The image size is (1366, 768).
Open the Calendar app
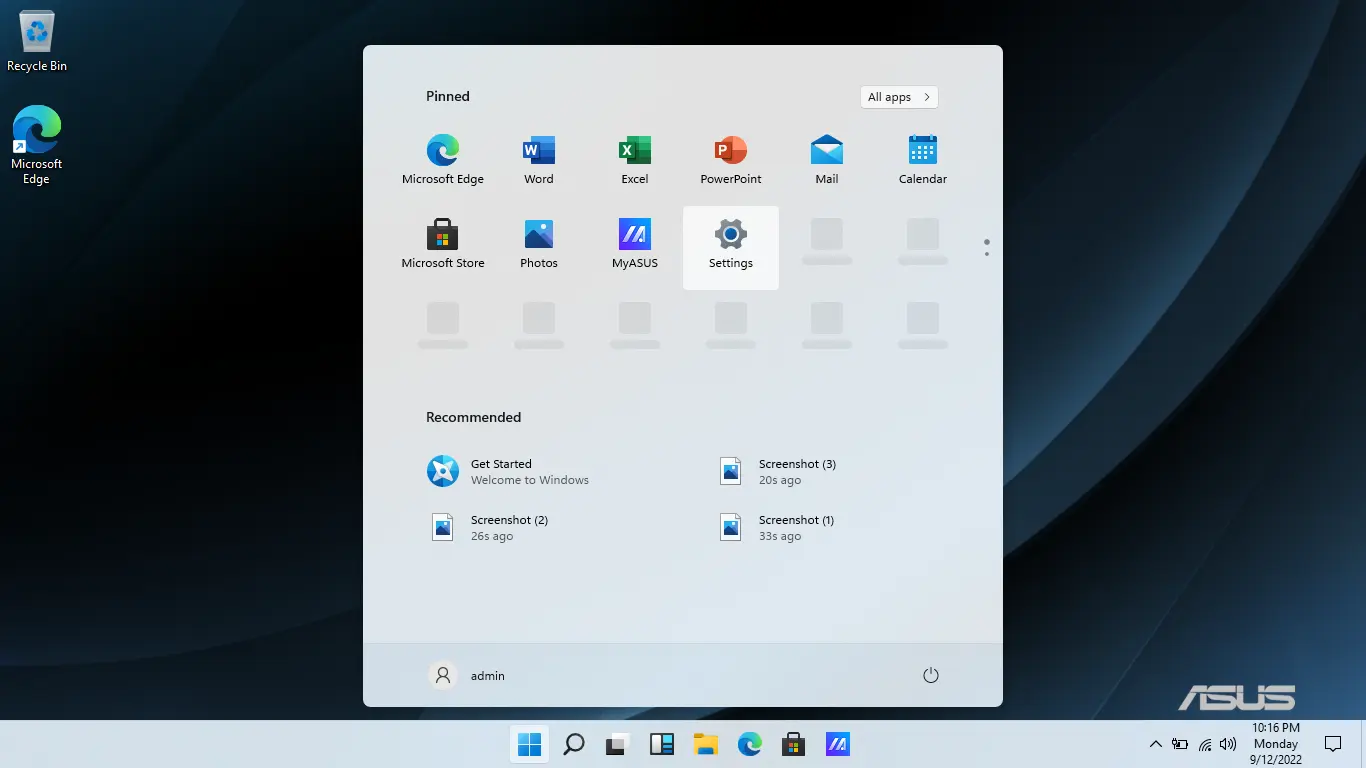tap(922, 160)
